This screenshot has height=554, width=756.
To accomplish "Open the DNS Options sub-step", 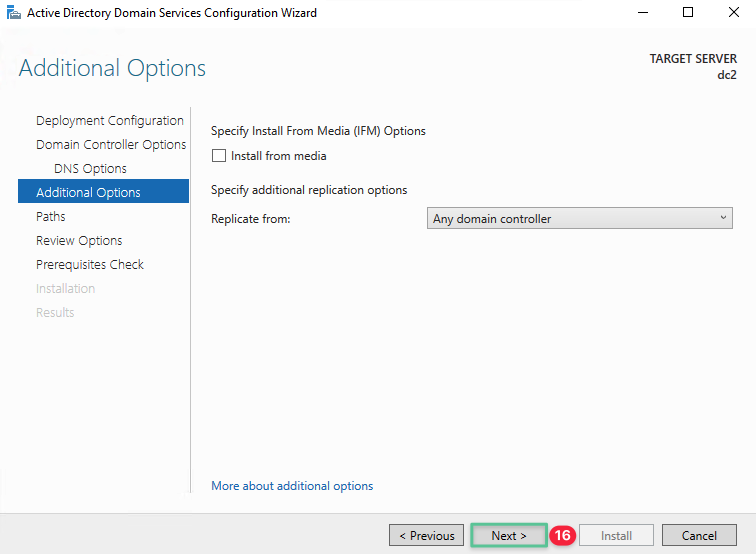I will 90,169.
